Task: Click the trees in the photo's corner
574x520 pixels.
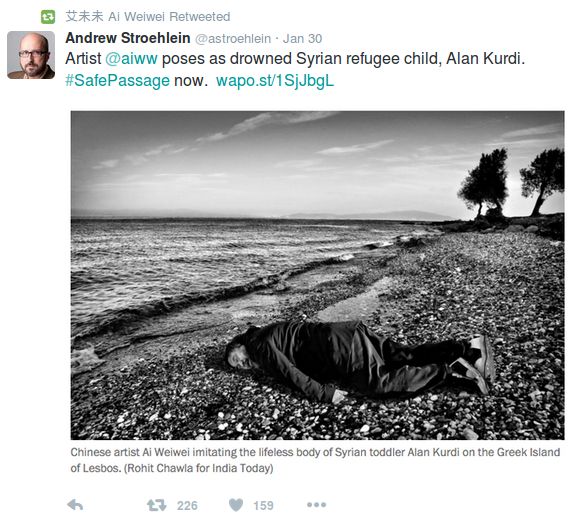Action: pos(511,182)
